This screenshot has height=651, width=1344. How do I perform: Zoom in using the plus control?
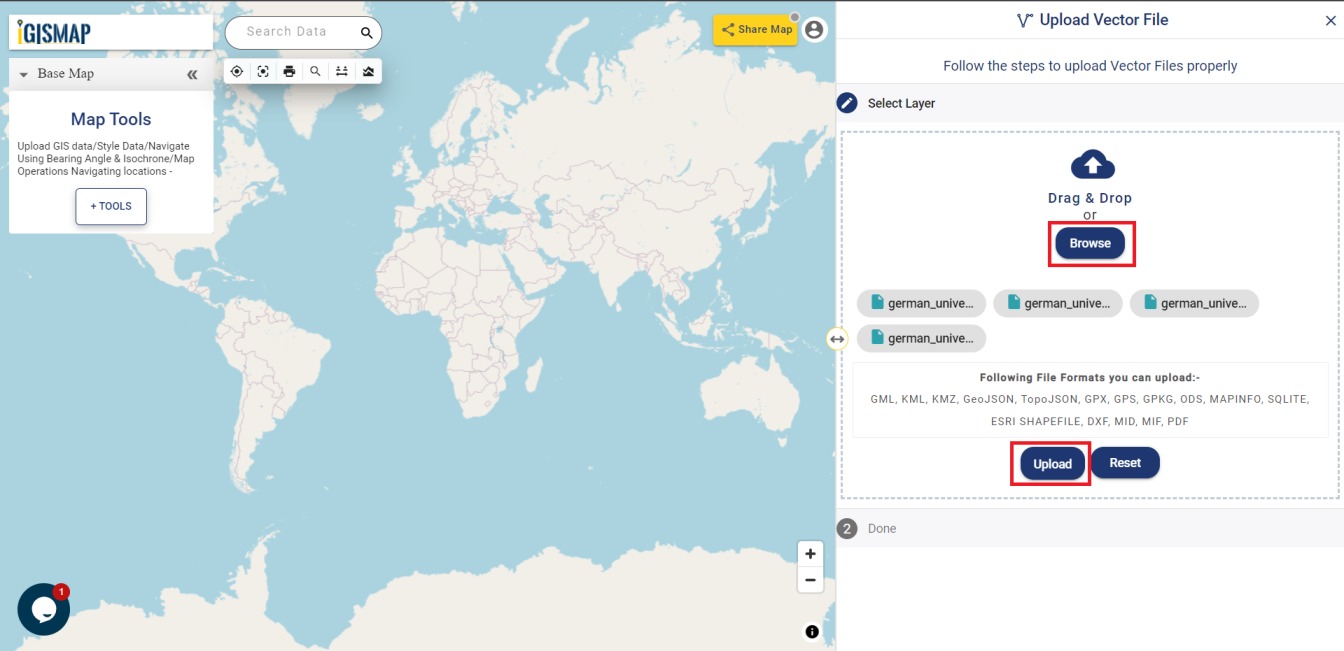(x=810, y=553)
